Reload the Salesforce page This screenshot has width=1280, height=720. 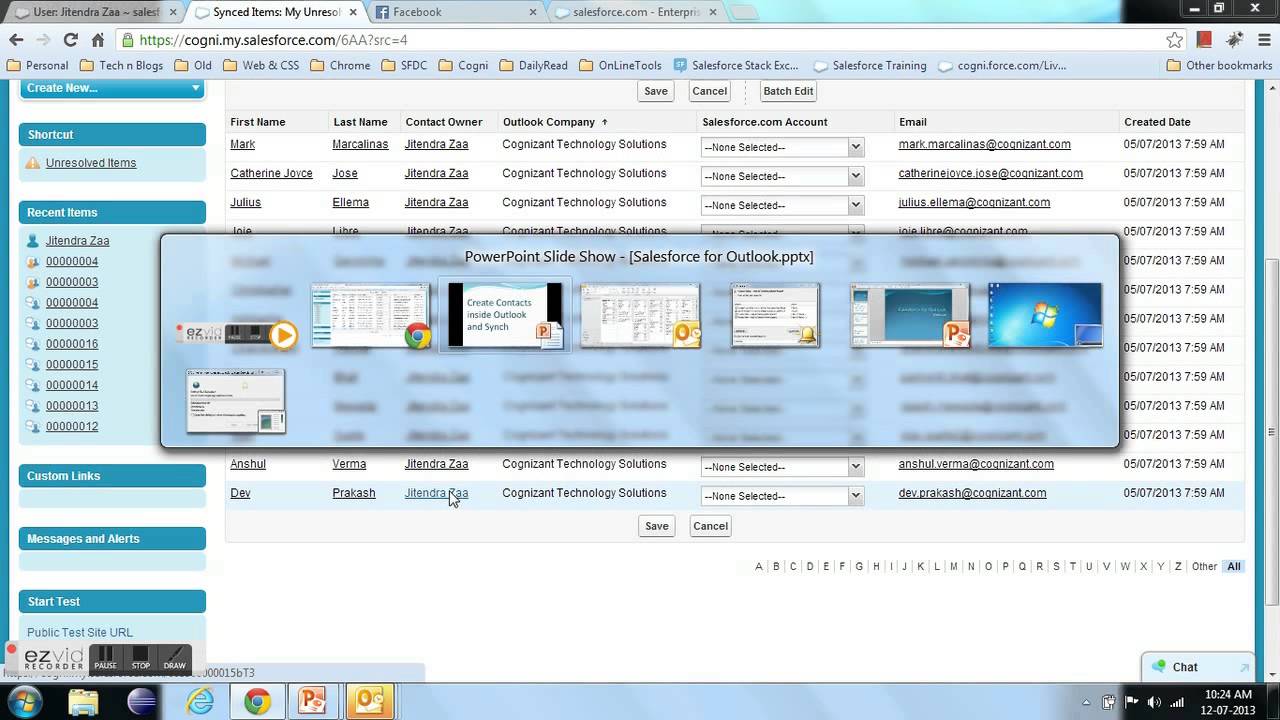coord(70,40)
